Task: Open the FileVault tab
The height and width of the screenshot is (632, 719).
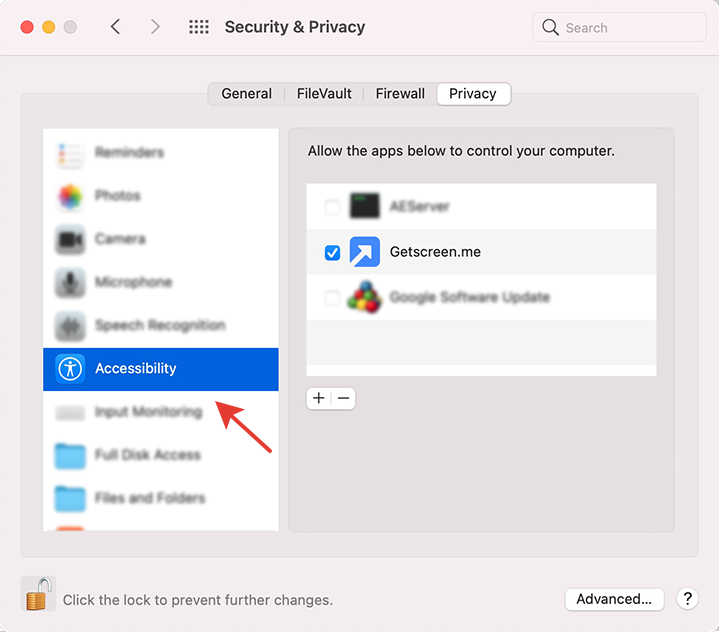Action: 324,93
